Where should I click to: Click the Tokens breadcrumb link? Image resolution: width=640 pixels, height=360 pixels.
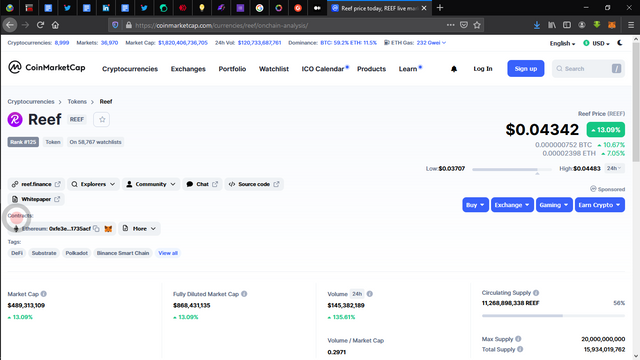[x=77, y=102]
